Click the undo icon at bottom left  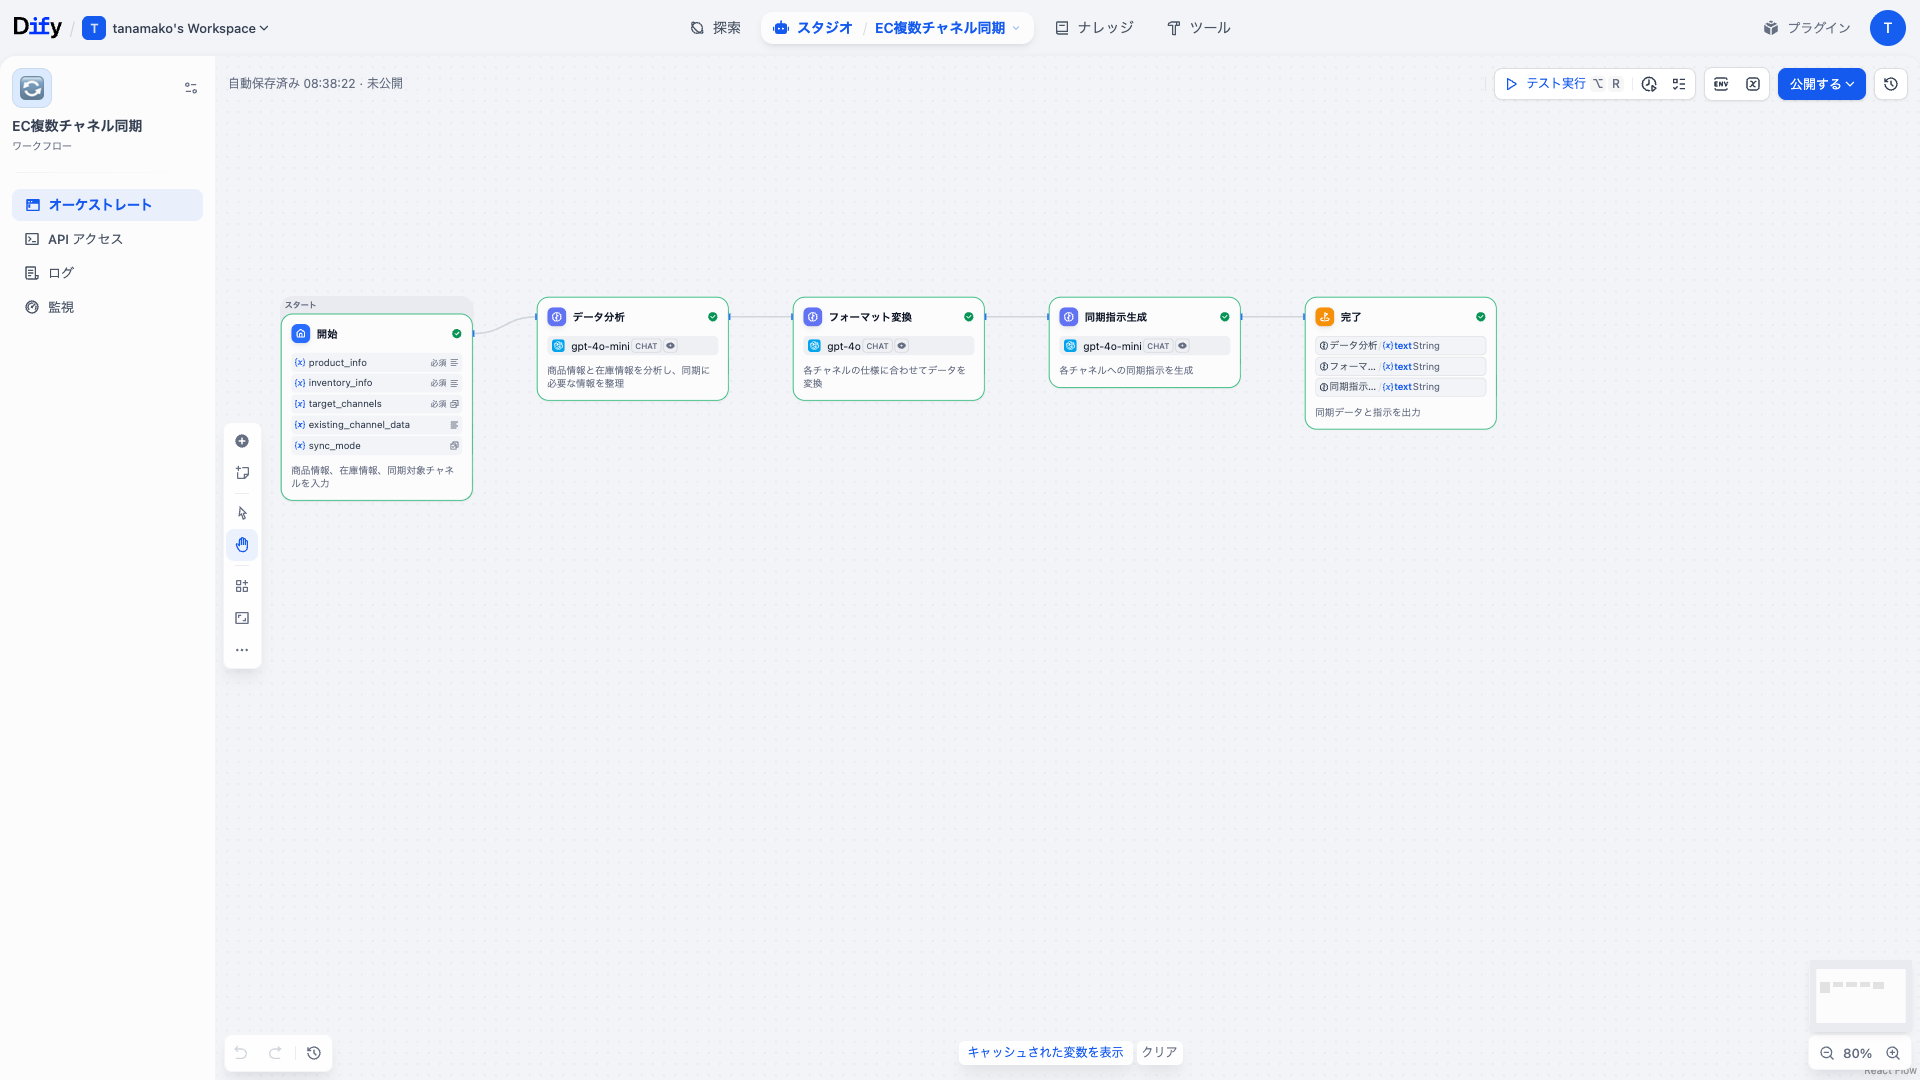[240, 1053]
